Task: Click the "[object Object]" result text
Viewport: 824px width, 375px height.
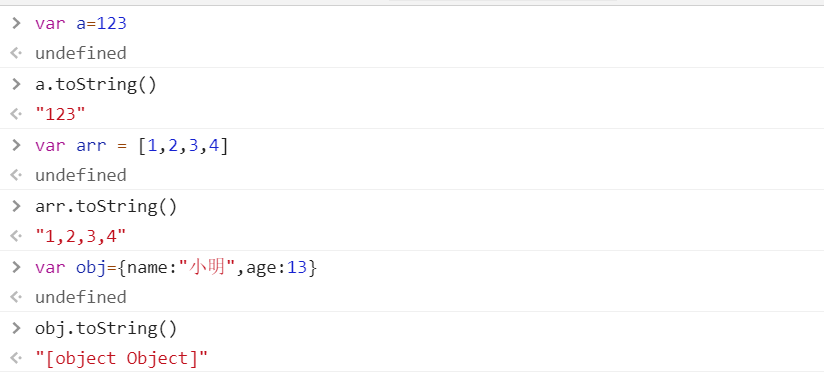Action: coord(121,358)
